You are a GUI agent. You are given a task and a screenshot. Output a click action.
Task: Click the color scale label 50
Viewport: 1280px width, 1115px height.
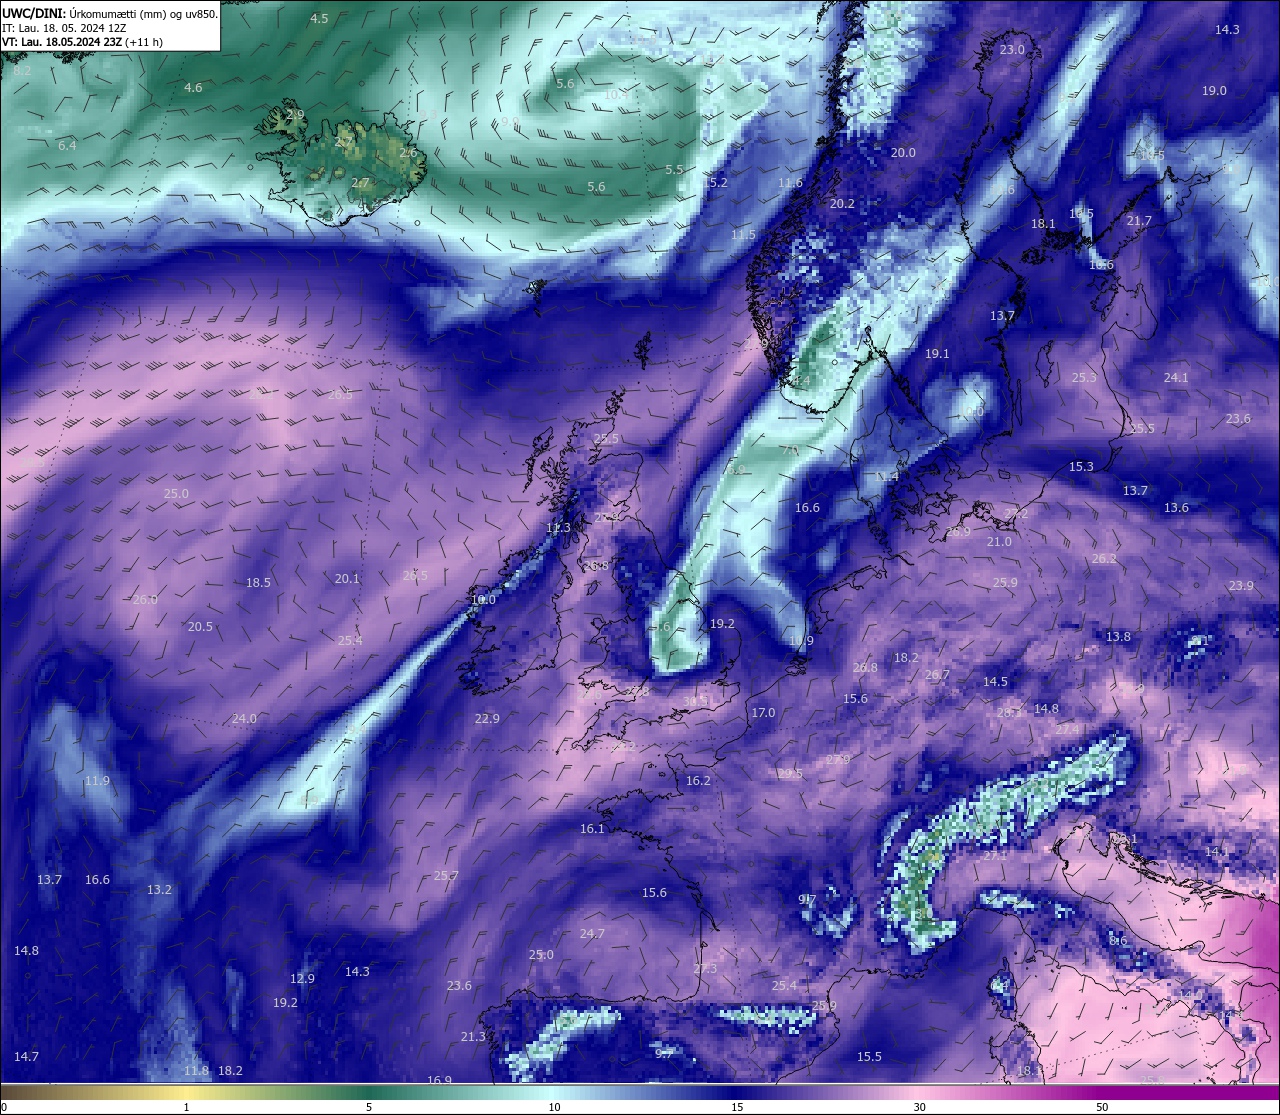(x=1102, y=1108)
